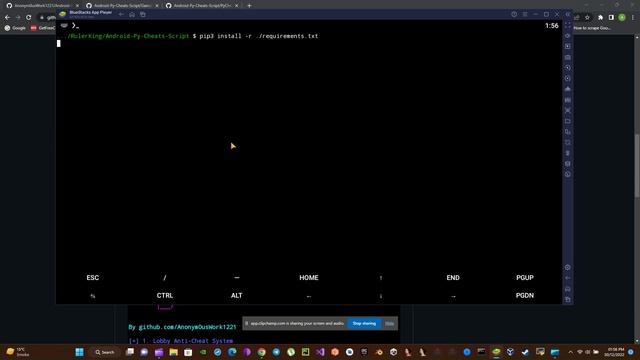Tap the CTRL key in Termux
This screenshot has width=640, height=360.
point(165,296)
